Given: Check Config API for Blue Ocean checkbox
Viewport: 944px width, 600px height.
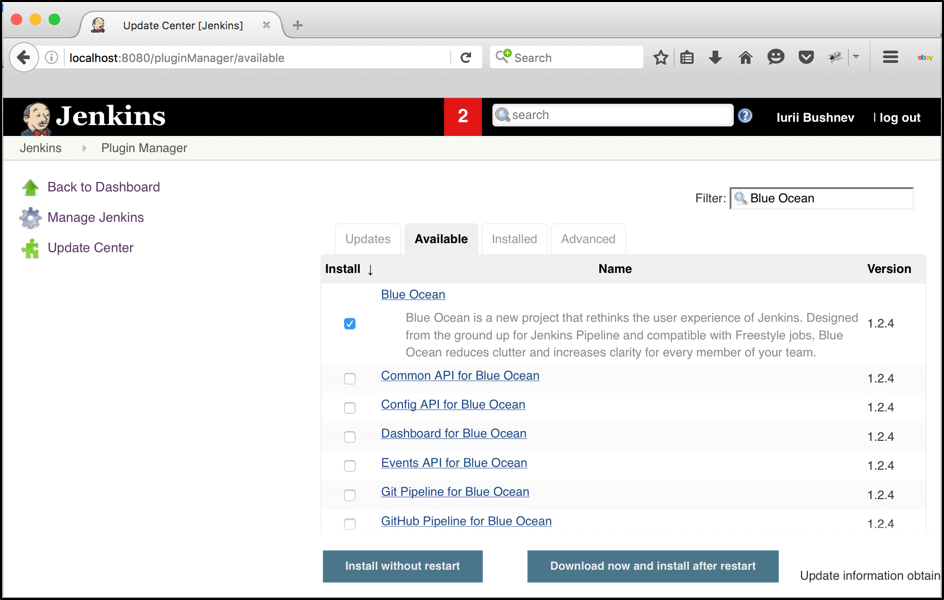Looking at the screenshot, I should [x=350, y=408].
